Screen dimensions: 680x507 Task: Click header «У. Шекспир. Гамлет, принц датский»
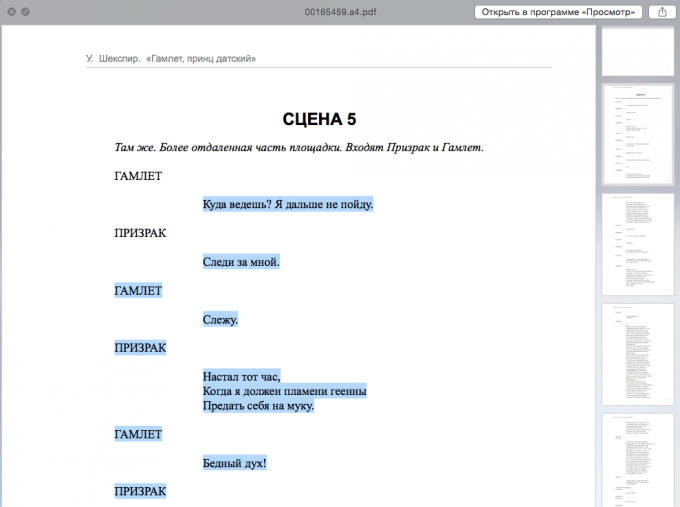[171, 59]
